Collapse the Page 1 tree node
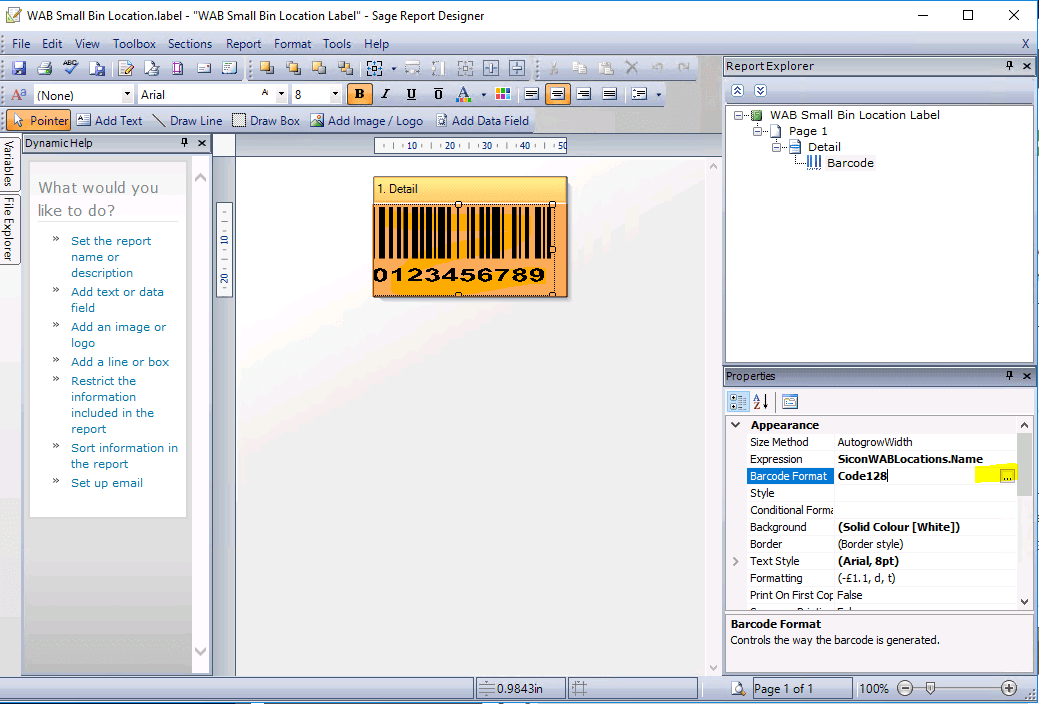Image resolution: width=1039 pixels, height=704 pixels. click(x=757, y=131)
